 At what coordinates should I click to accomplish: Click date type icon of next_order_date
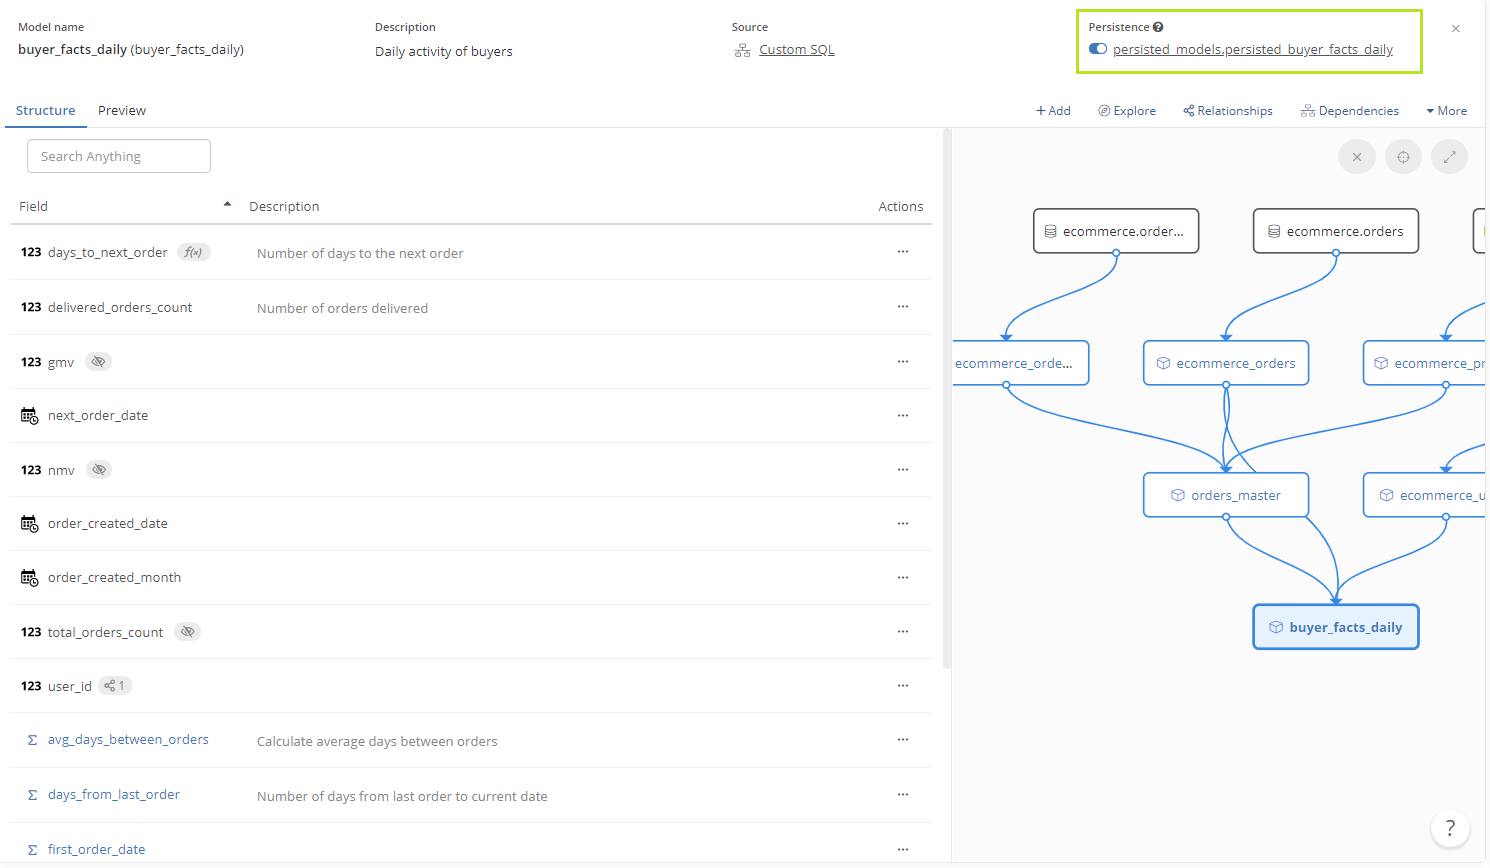30,415
